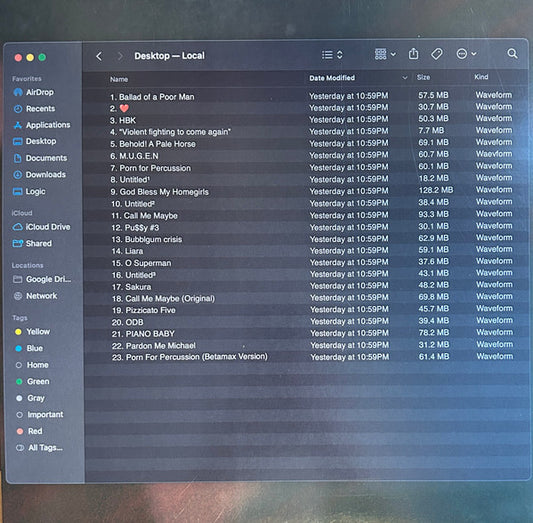Filter by the Red tag

[x=29, y=431]
